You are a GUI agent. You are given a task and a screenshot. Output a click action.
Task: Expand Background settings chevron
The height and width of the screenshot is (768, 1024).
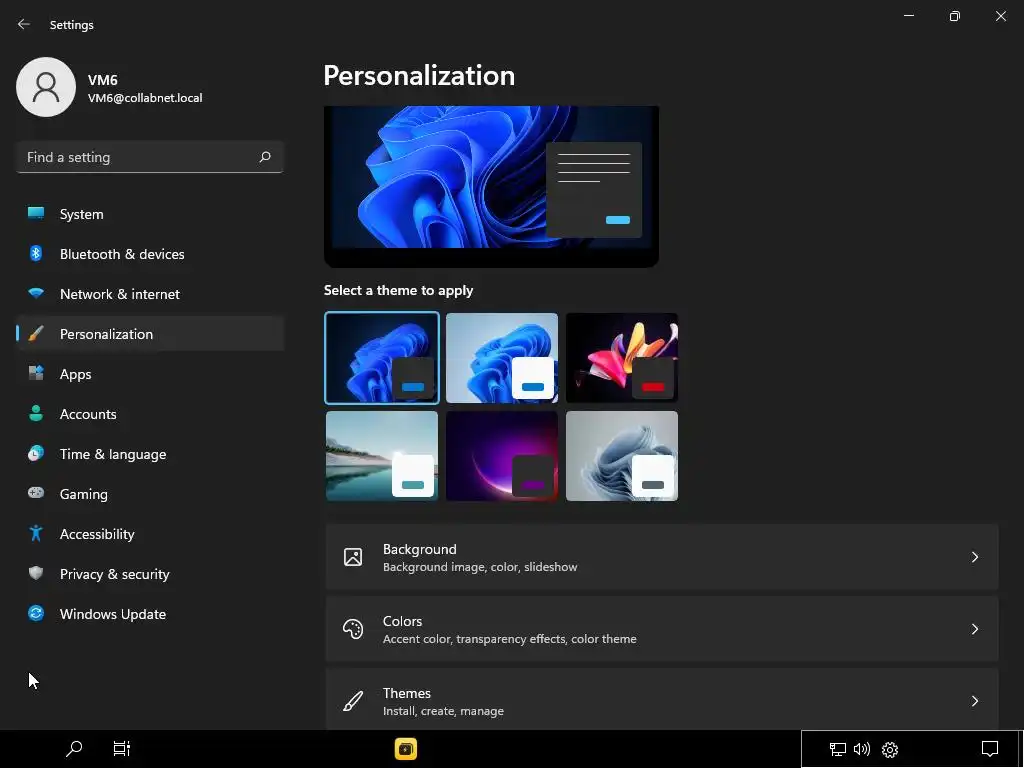[974, 557]
